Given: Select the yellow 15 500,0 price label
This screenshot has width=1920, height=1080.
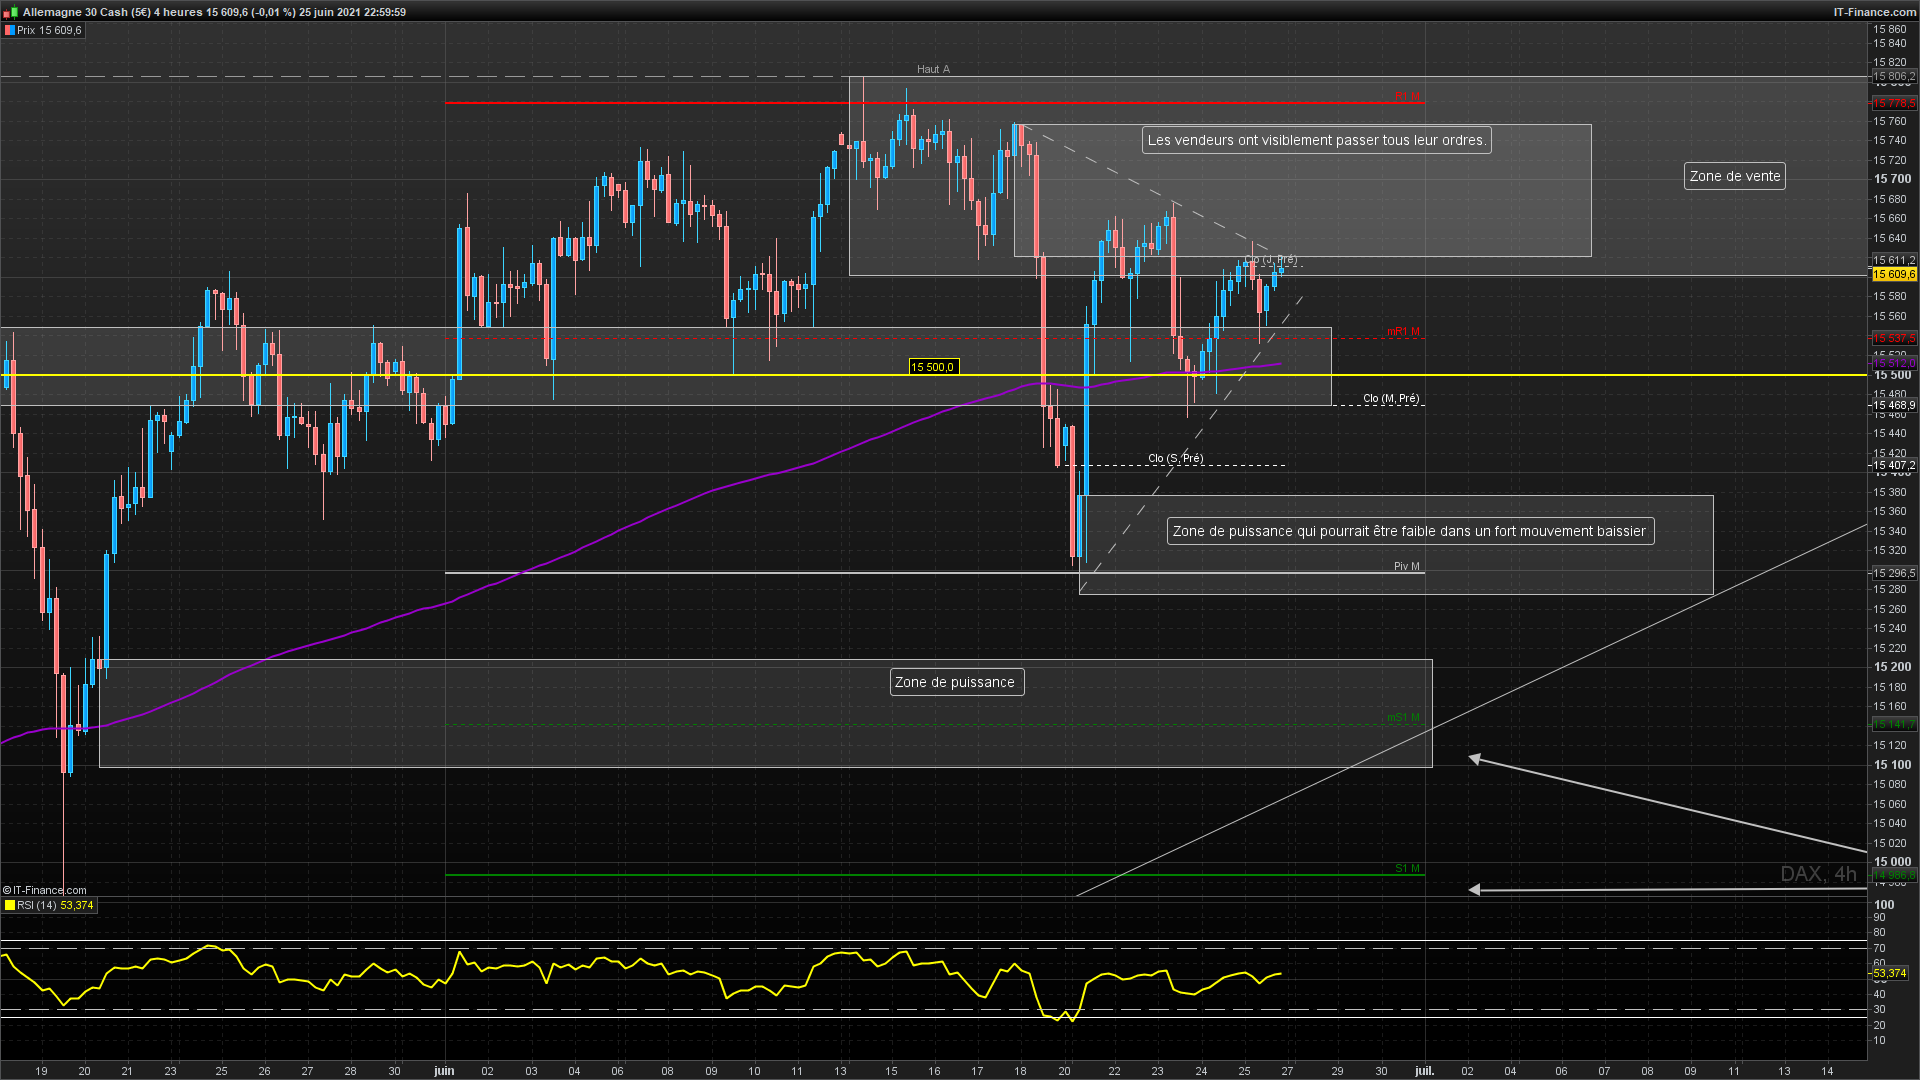Looking at the screenshot, I should click(932, 368).
